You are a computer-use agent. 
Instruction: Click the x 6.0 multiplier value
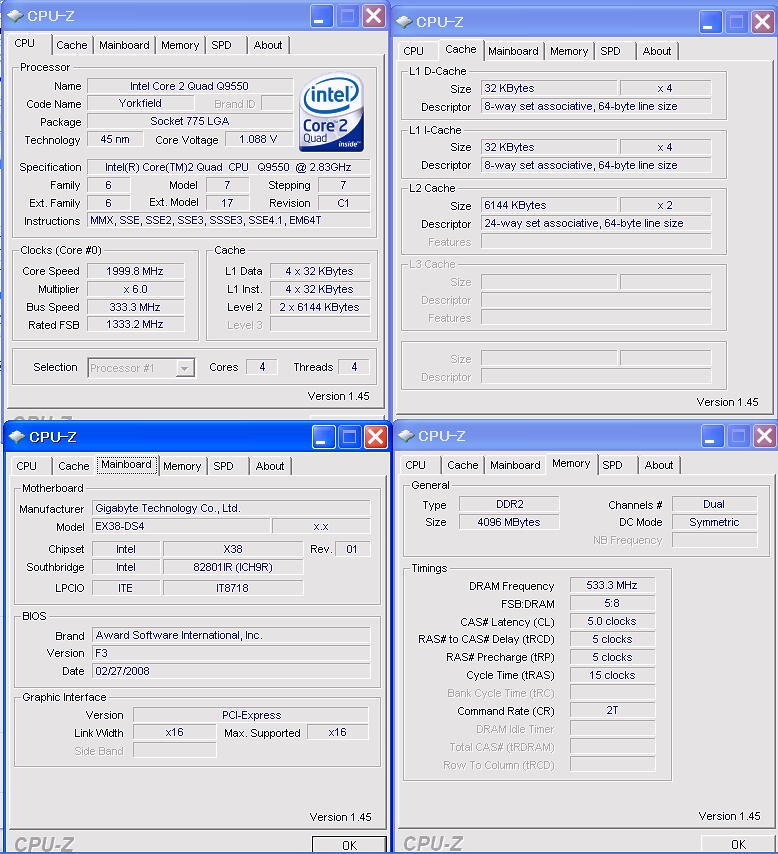click(x=135, y=289)
